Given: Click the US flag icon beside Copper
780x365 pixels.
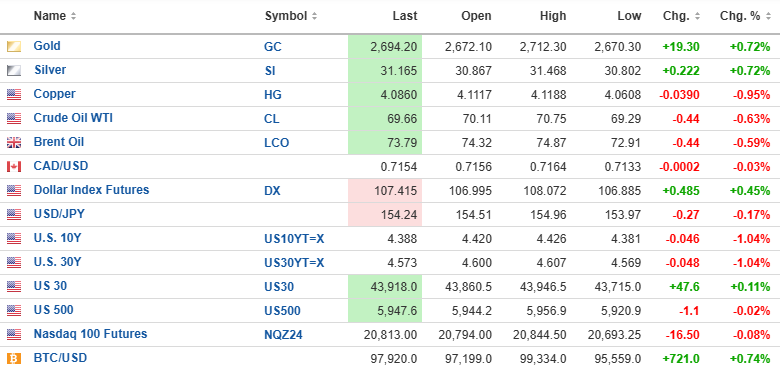Looking at the screenshot, I should 14,94.
